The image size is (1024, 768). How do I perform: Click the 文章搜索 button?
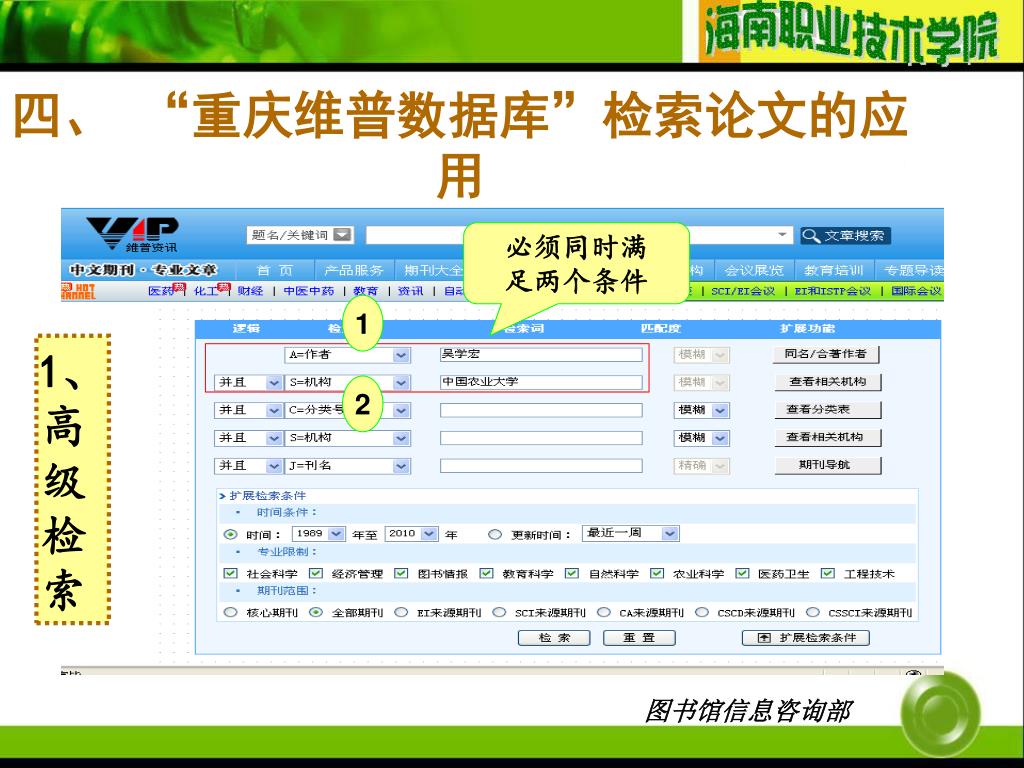tap(845, 236)
